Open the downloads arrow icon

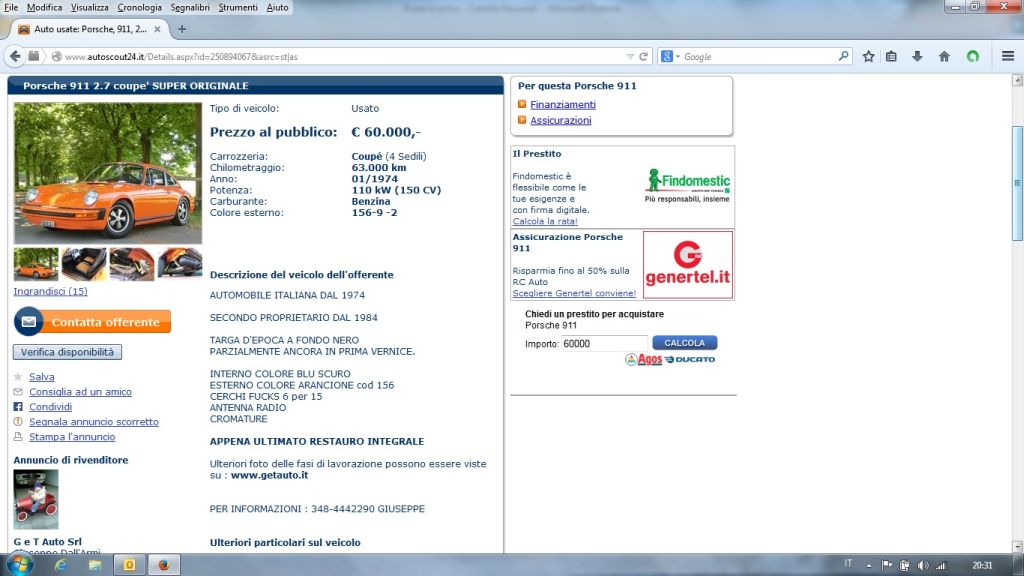point(917,57)
